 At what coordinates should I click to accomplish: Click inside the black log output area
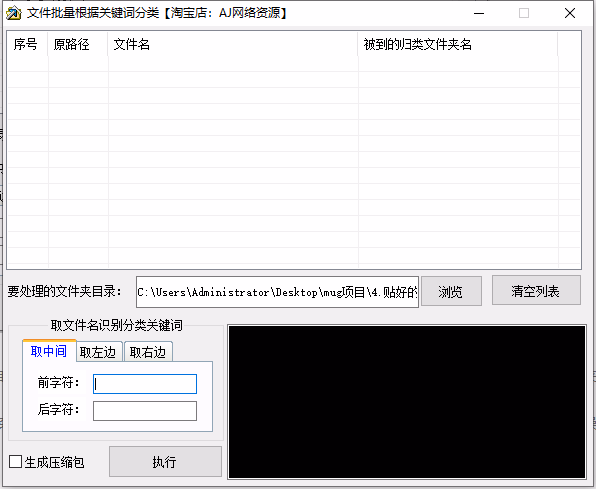click(407, 402)
